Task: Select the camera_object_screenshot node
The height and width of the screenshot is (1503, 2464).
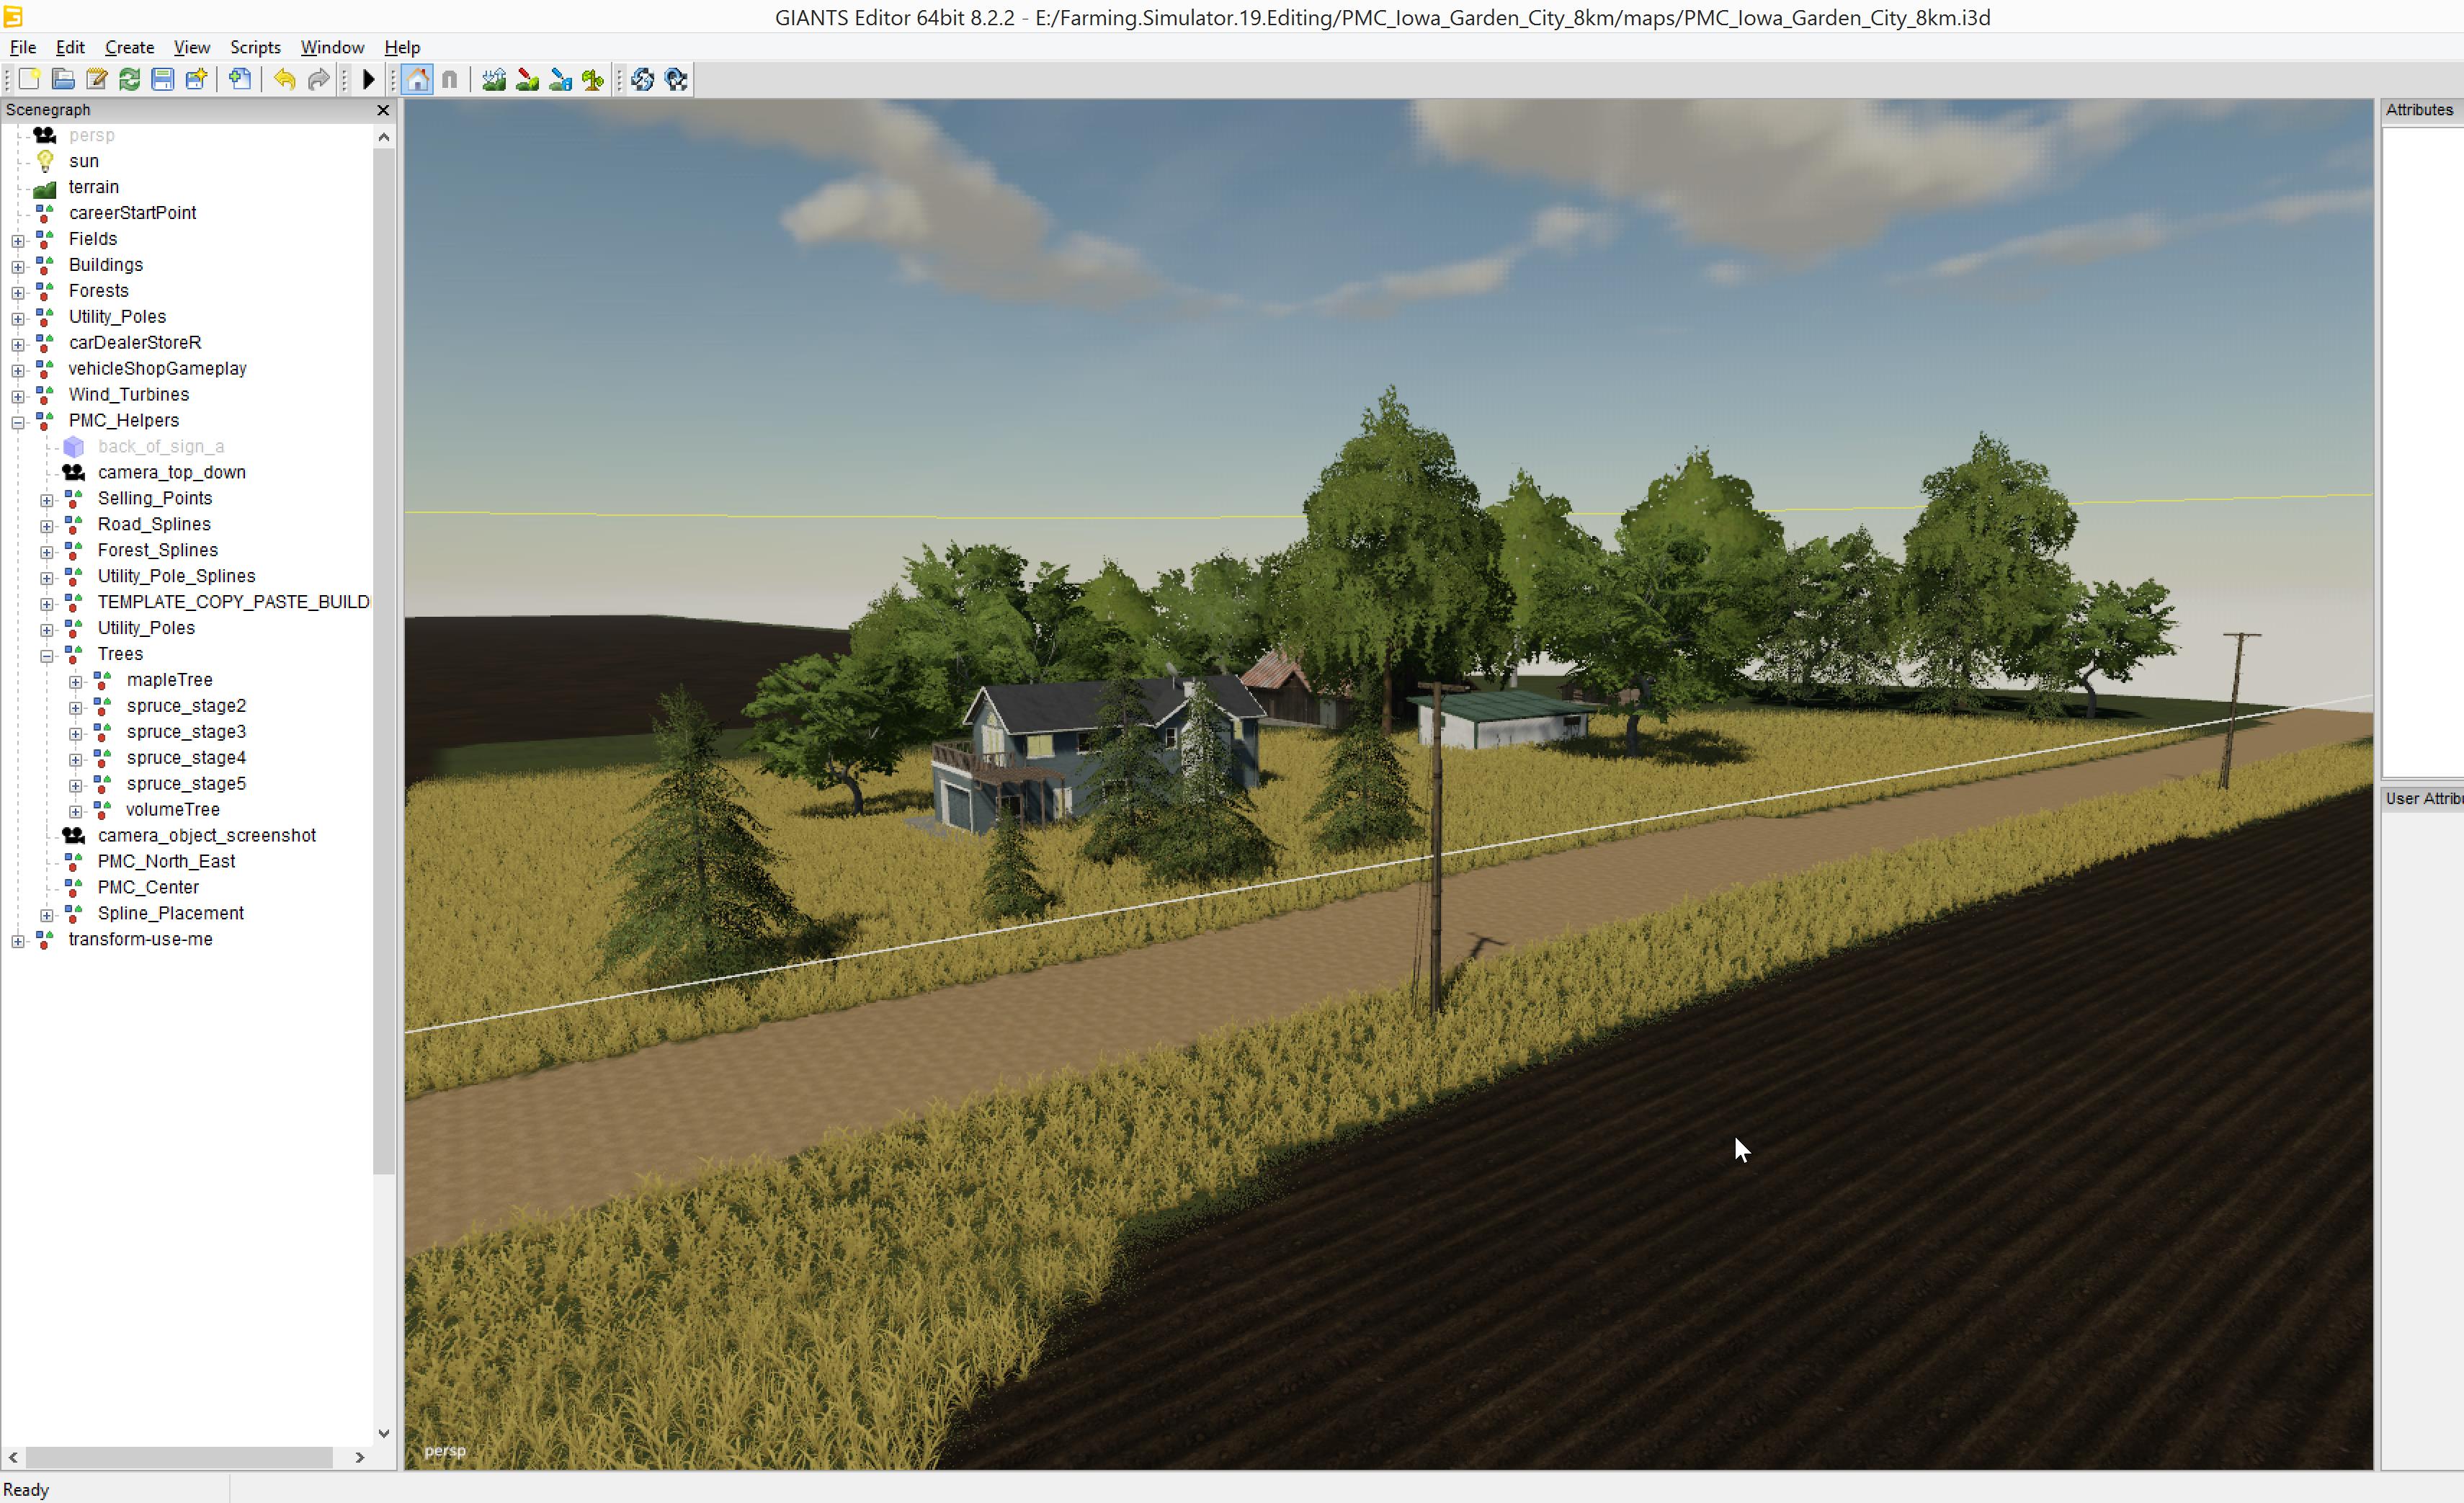Action: coord(207,835)
